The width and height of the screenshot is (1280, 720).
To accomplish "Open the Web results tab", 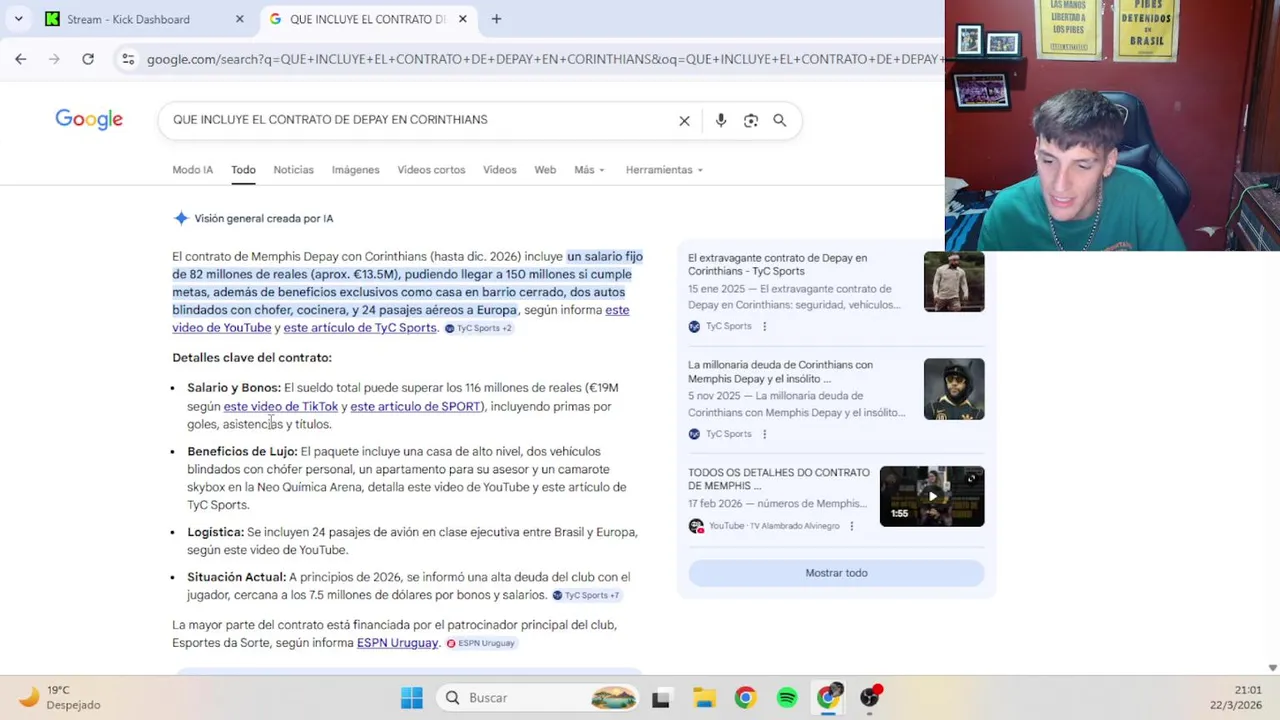I will tap(545, 170).
